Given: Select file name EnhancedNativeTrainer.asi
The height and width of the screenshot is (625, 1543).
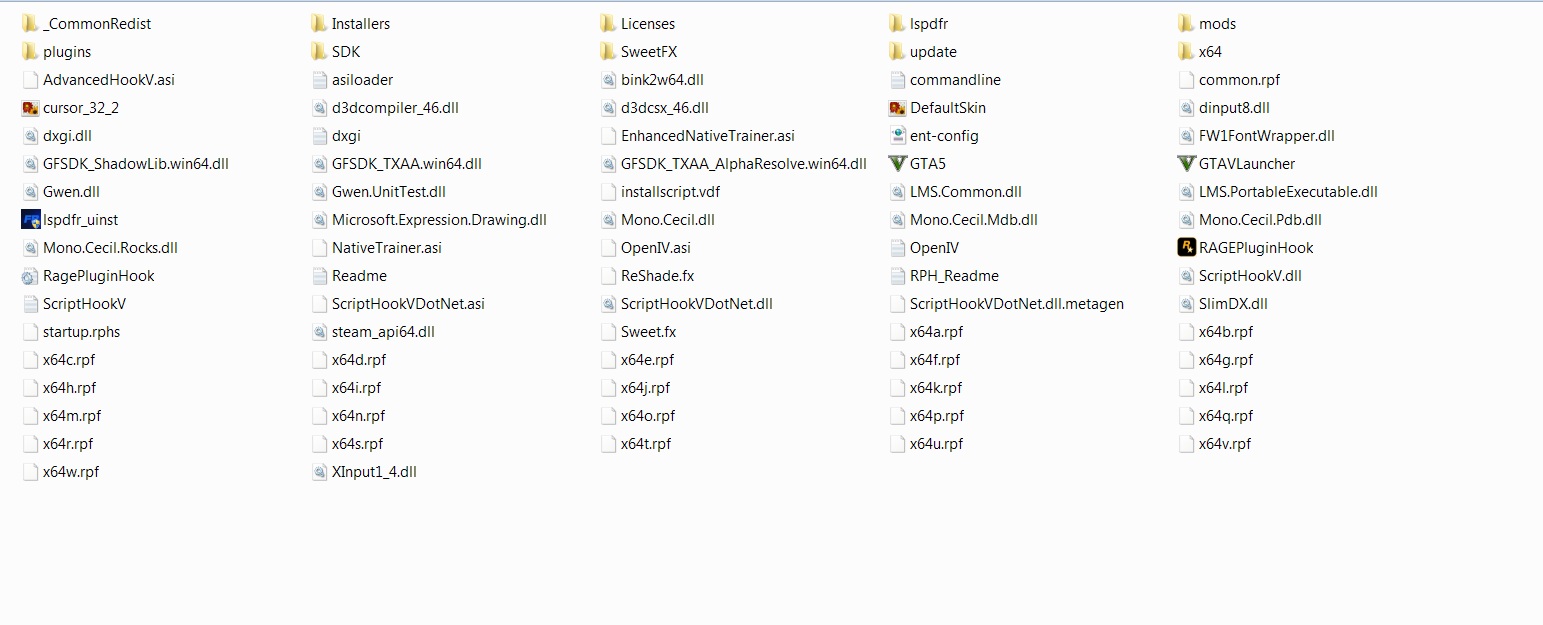Looking at the screenshot, I should pyautogui.click(x=708, y=136).
